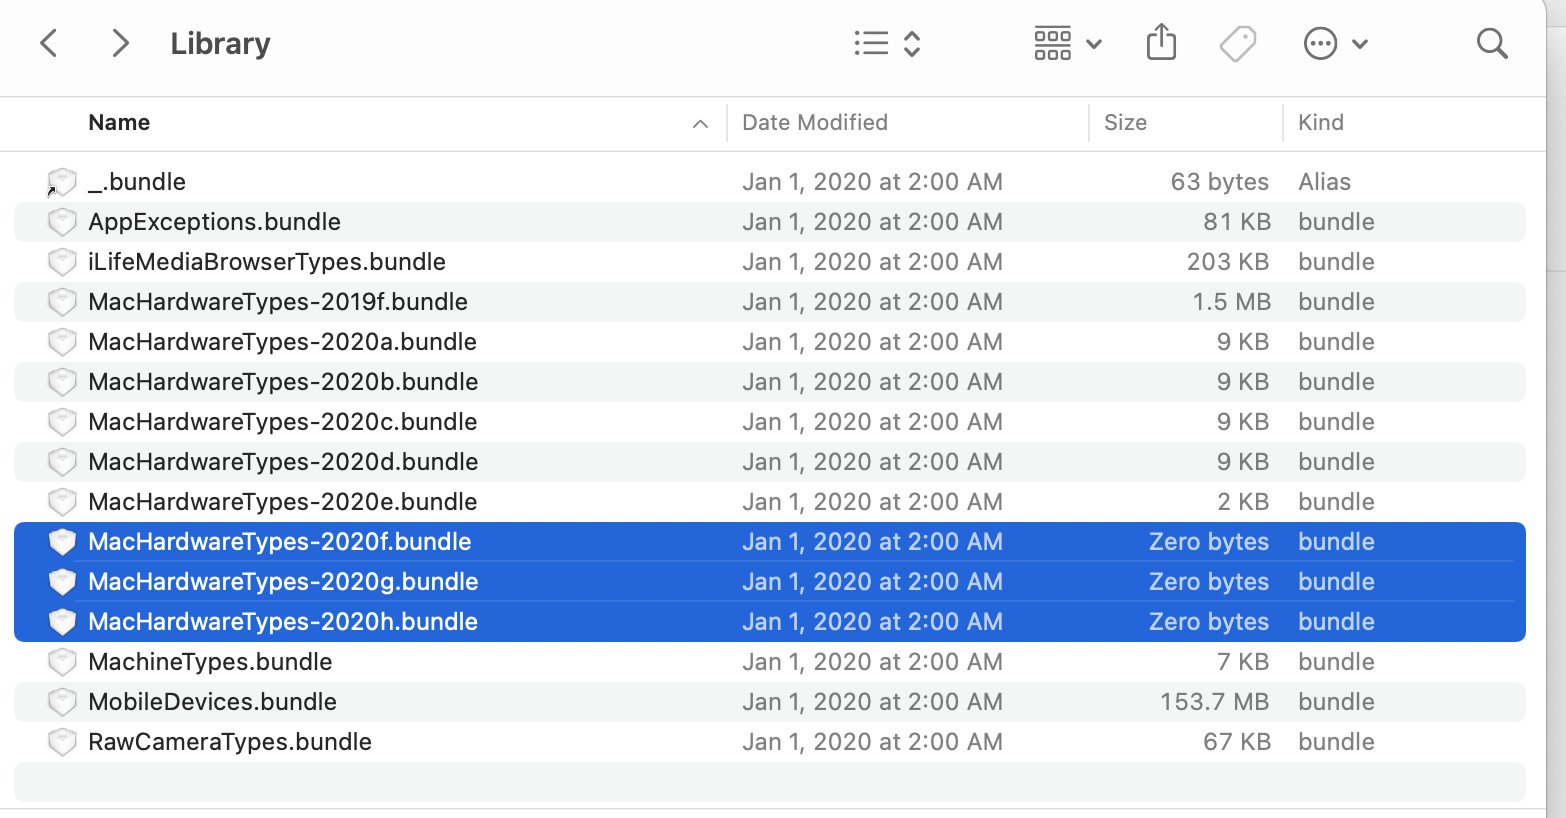Click the MacHardwareTypes-2020e.bundle icon
Screen dimensions: 1566x818
point(62,502)
